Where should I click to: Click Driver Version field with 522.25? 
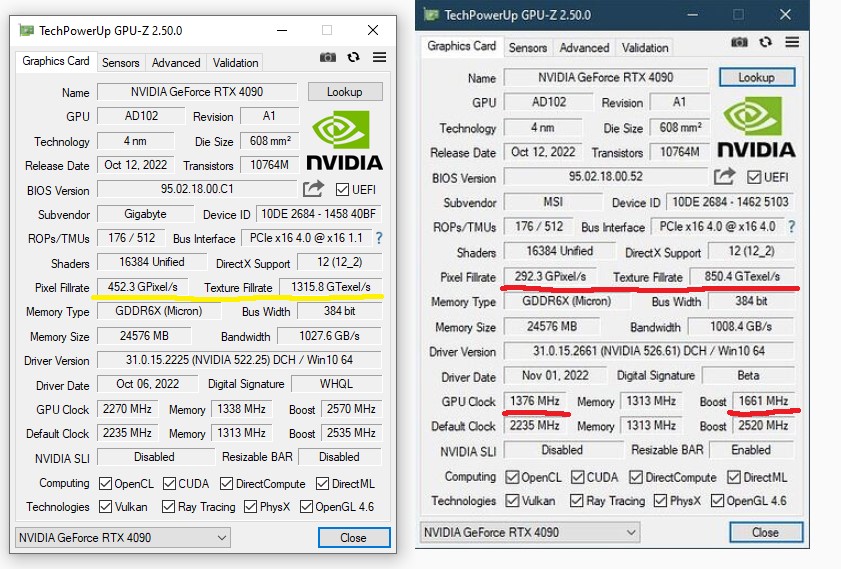coord(239,360)
